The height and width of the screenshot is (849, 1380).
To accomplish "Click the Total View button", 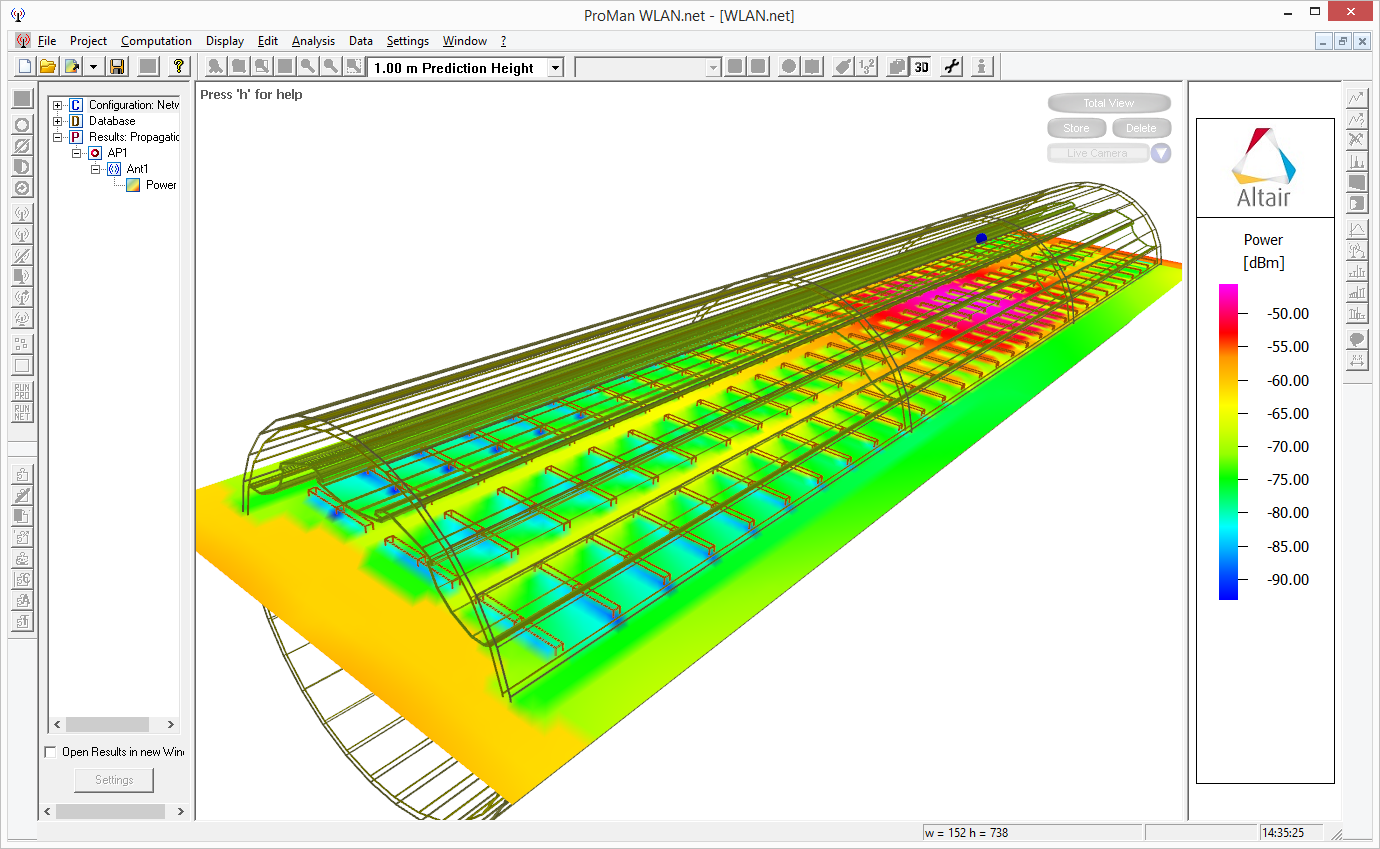I will pos(1109,103).
